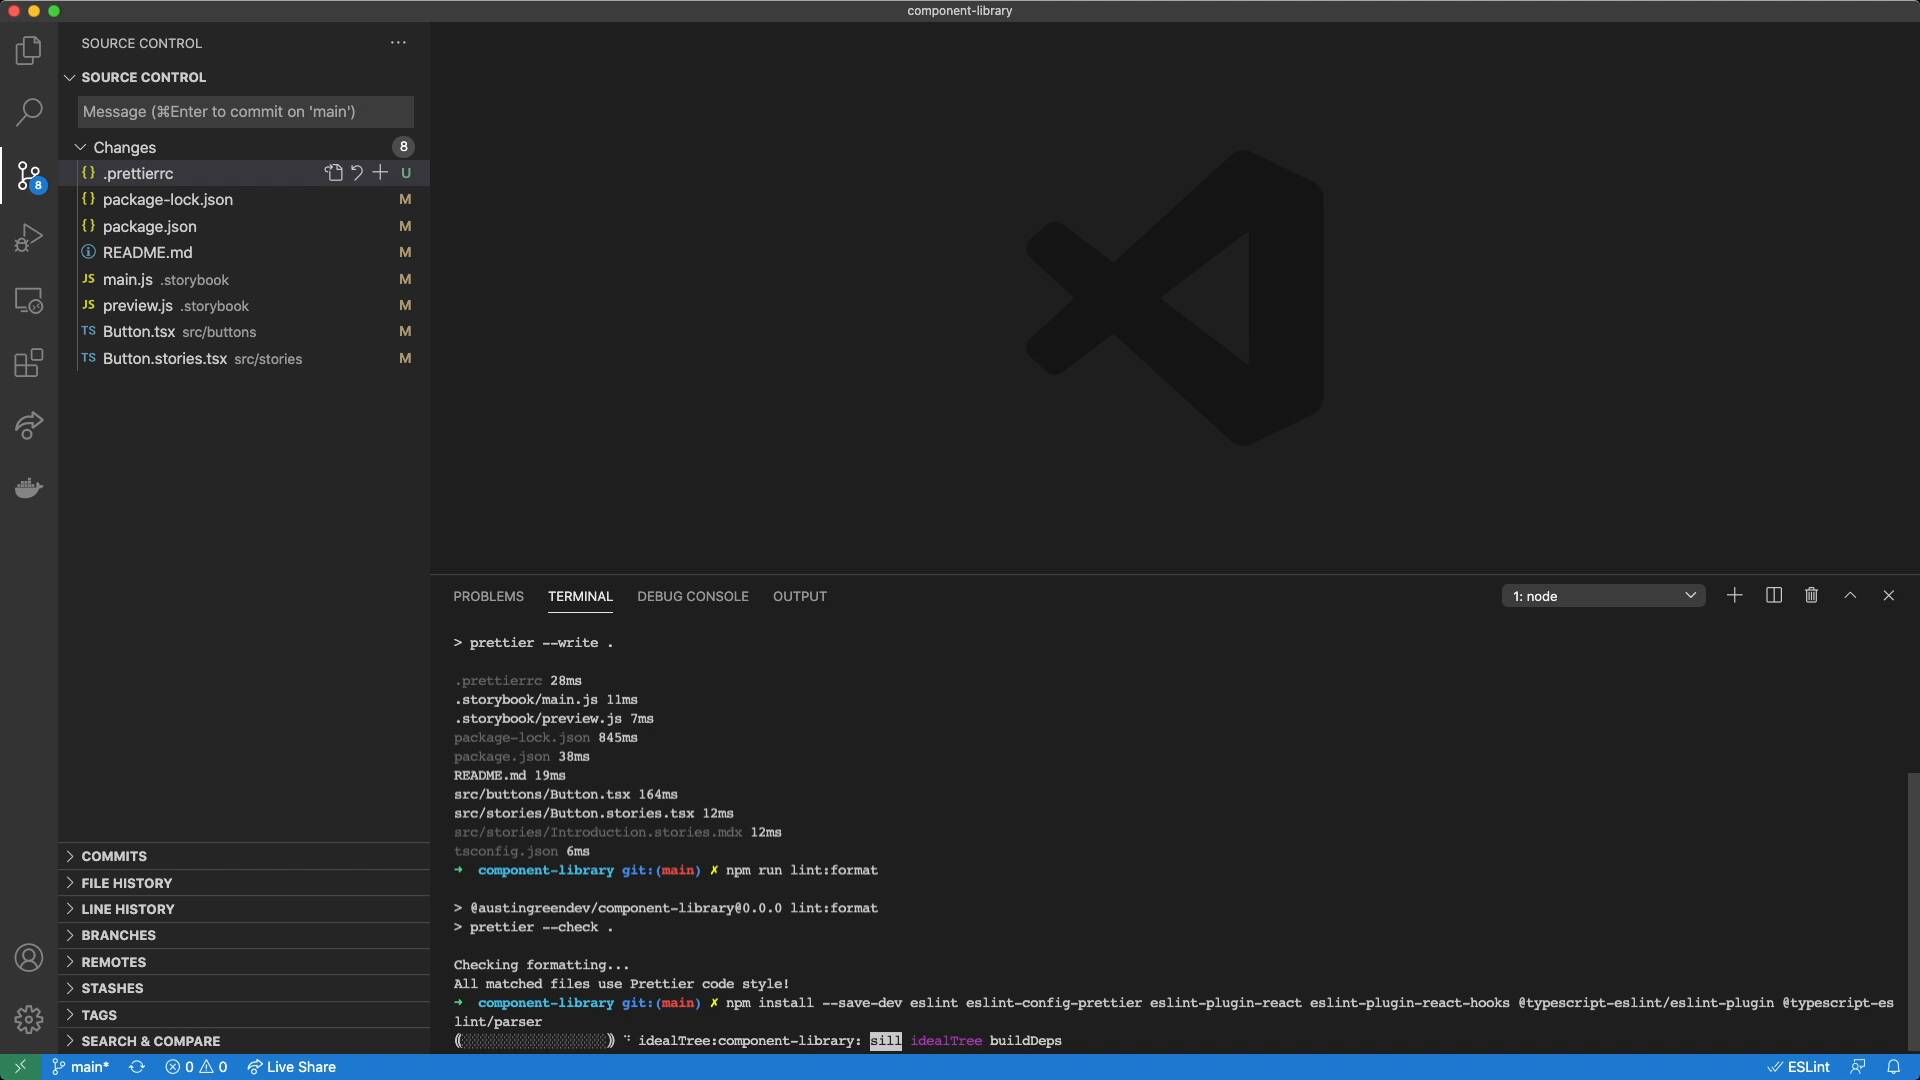Create a new terminal
The width and height of the screenshot is (1920, 1080).
point(1735,596)
